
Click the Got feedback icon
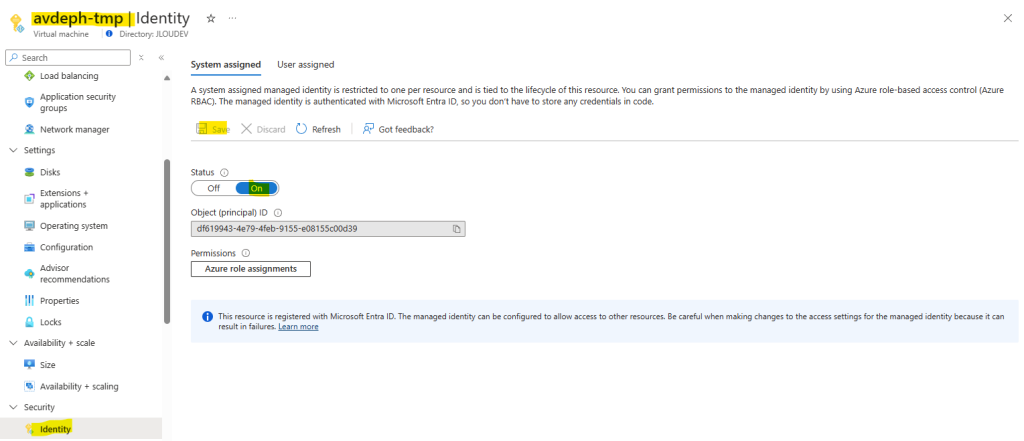click(x=369, y=129)
